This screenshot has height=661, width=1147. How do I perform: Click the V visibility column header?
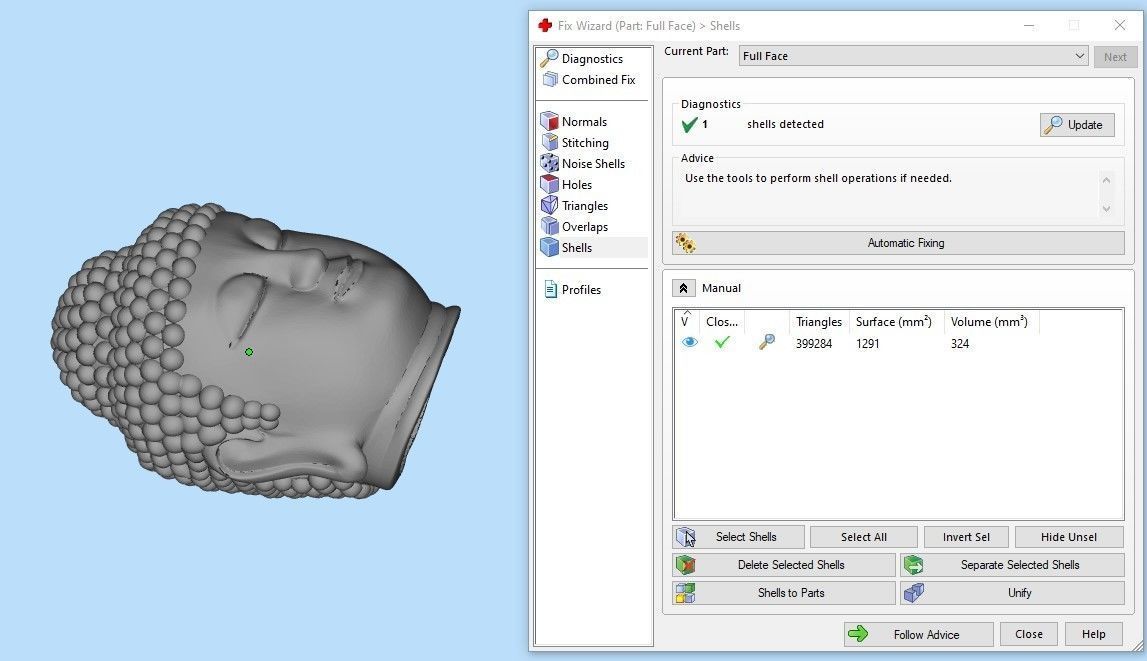[685, 321]
